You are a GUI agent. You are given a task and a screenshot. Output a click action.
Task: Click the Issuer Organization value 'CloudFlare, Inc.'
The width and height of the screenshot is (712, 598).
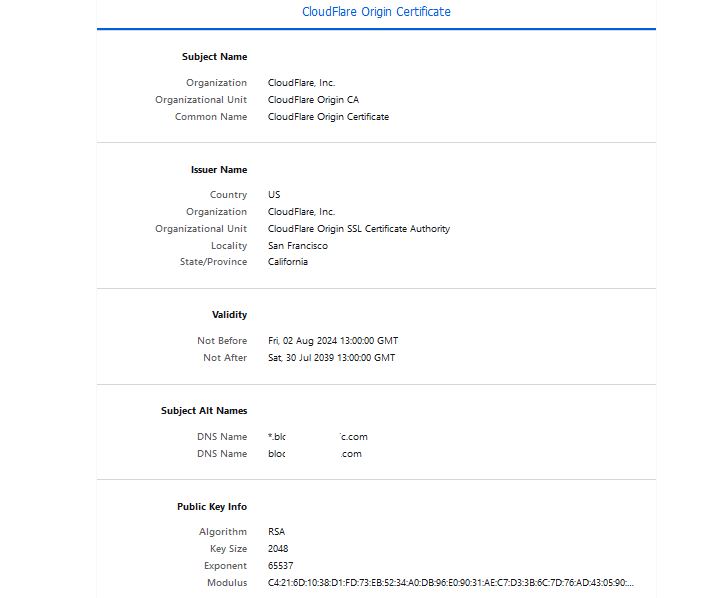(301, 212)
